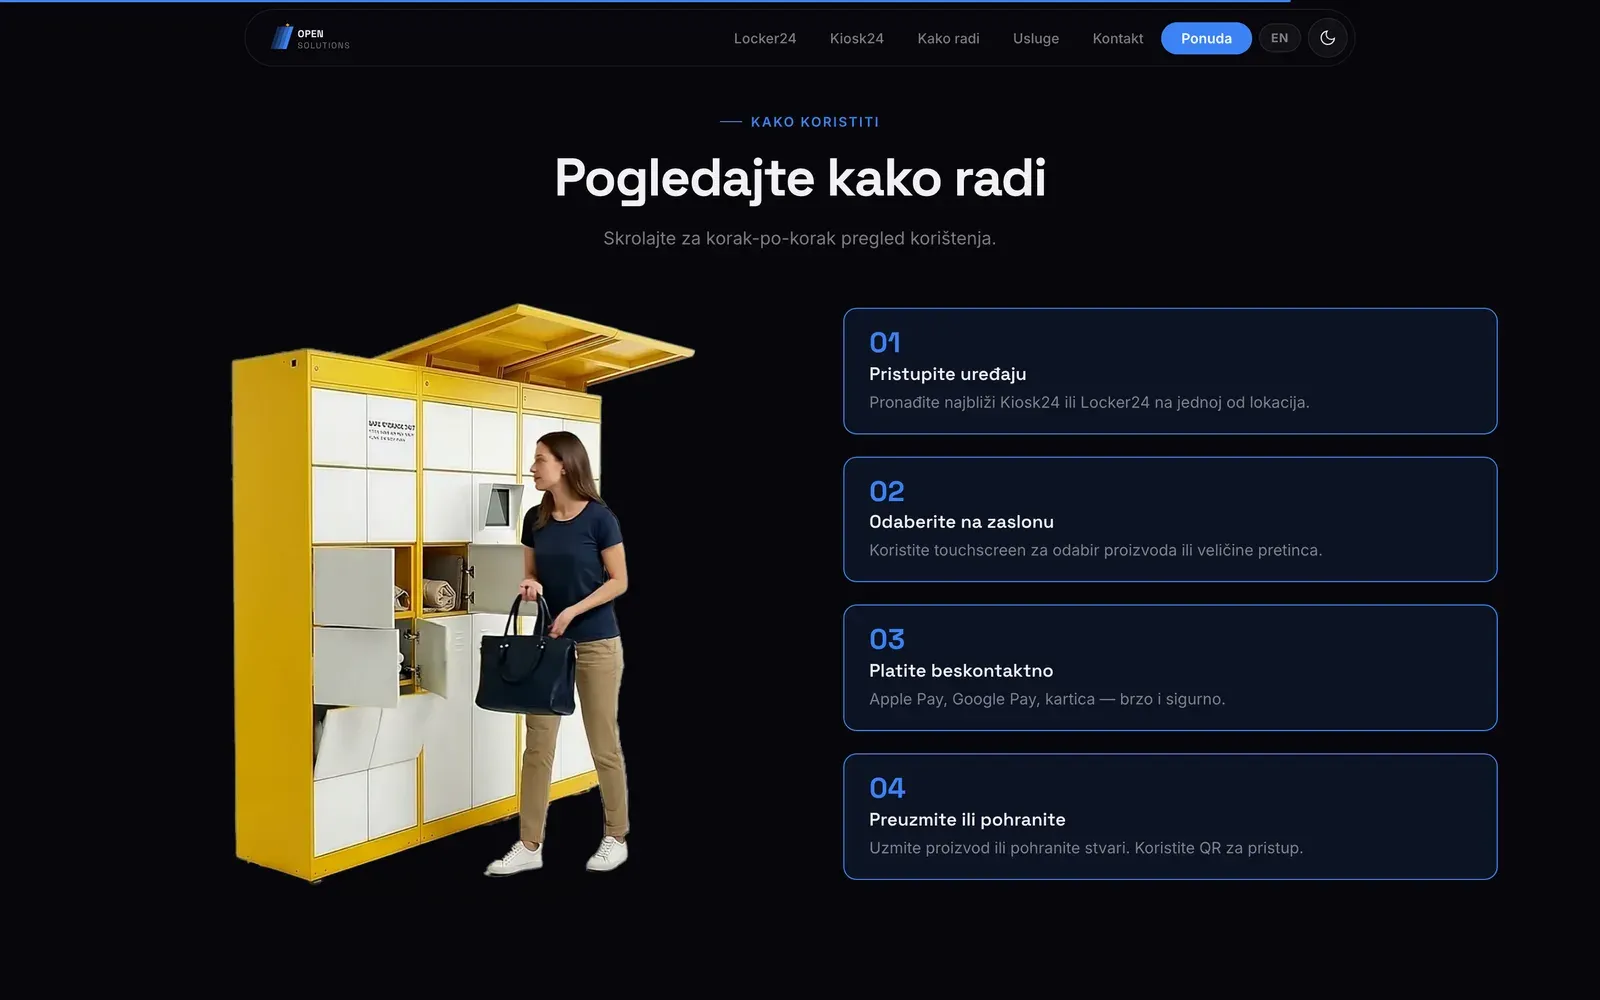Click the Open Solutions logo
Screen dimensions: 1600x1000
[310, 38]
